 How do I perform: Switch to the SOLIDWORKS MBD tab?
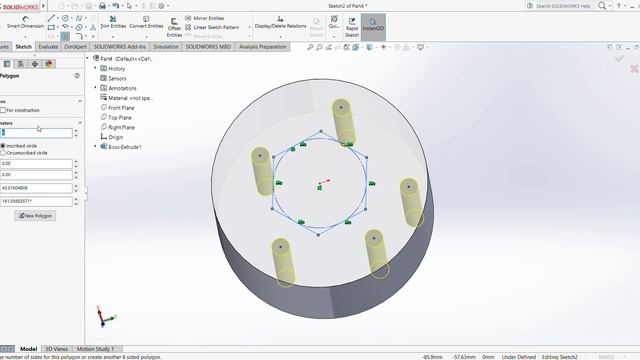point(208,47)
